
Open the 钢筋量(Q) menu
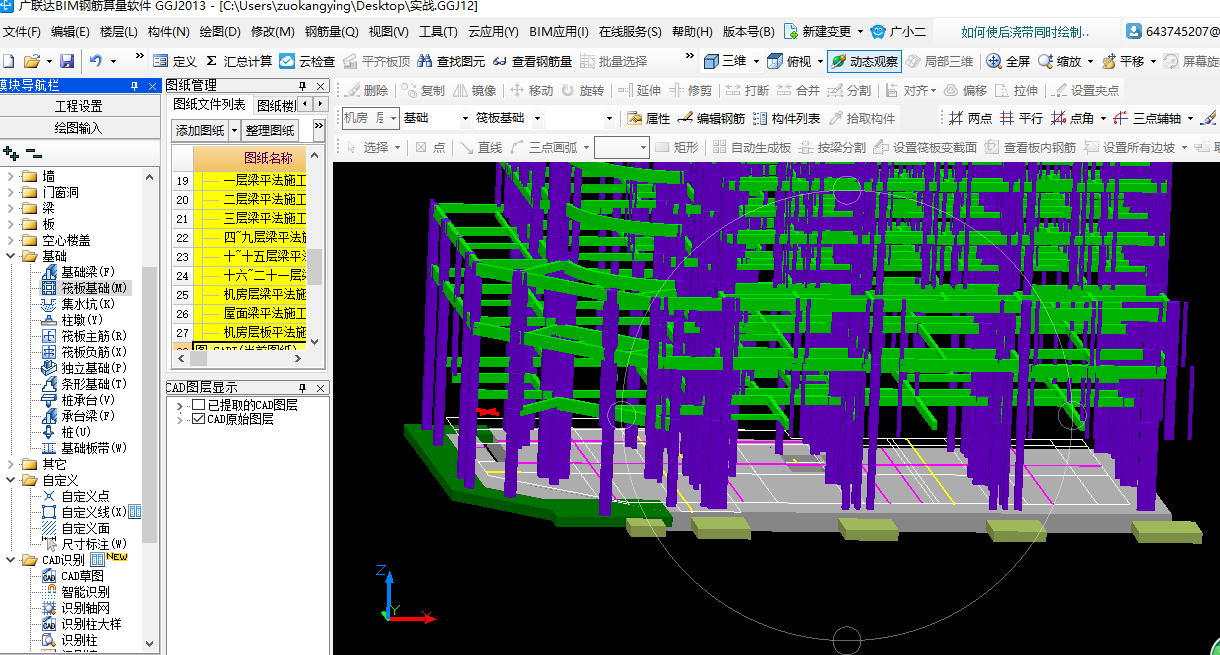pos(332,32)
